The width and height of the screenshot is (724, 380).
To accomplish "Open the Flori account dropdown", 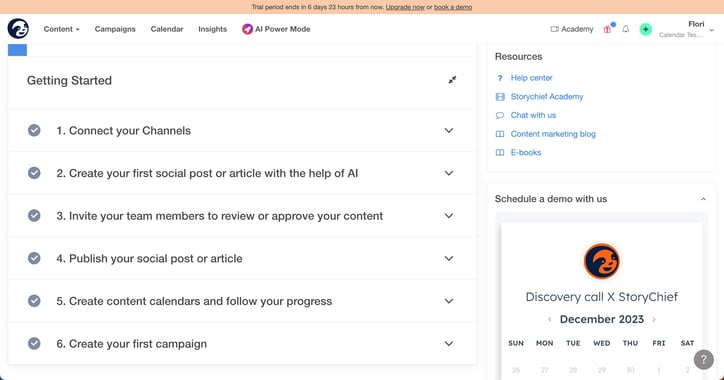I will pos(687,29).
